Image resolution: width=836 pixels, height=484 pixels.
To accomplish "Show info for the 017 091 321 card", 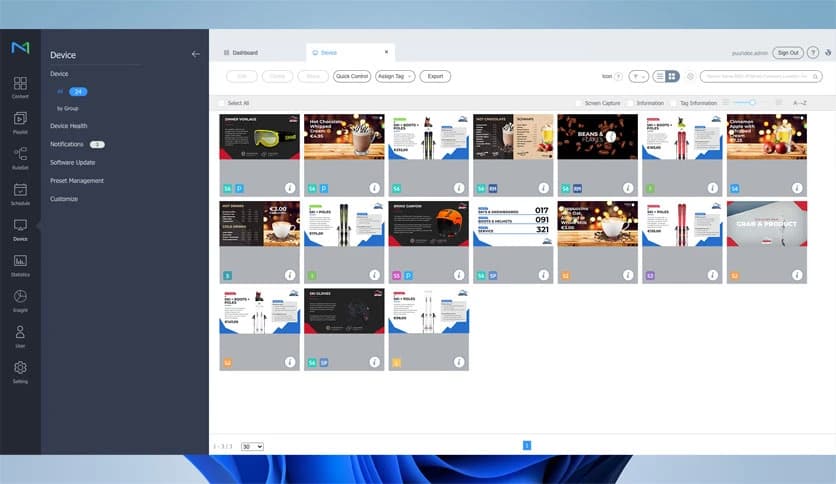I will coord(543,275).
